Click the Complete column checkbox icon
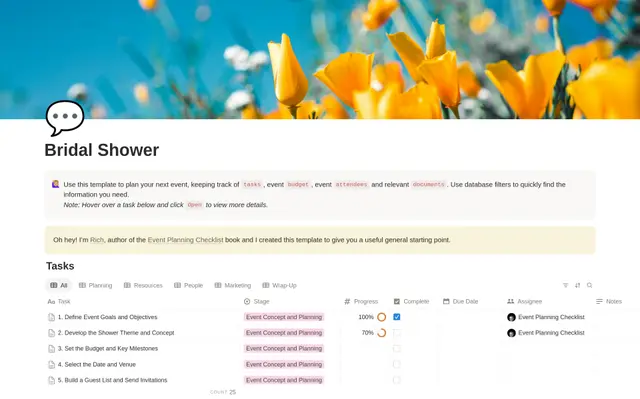The width and height of the screenshot is (640, 399). pyautogui.click(x=397, y=301)
